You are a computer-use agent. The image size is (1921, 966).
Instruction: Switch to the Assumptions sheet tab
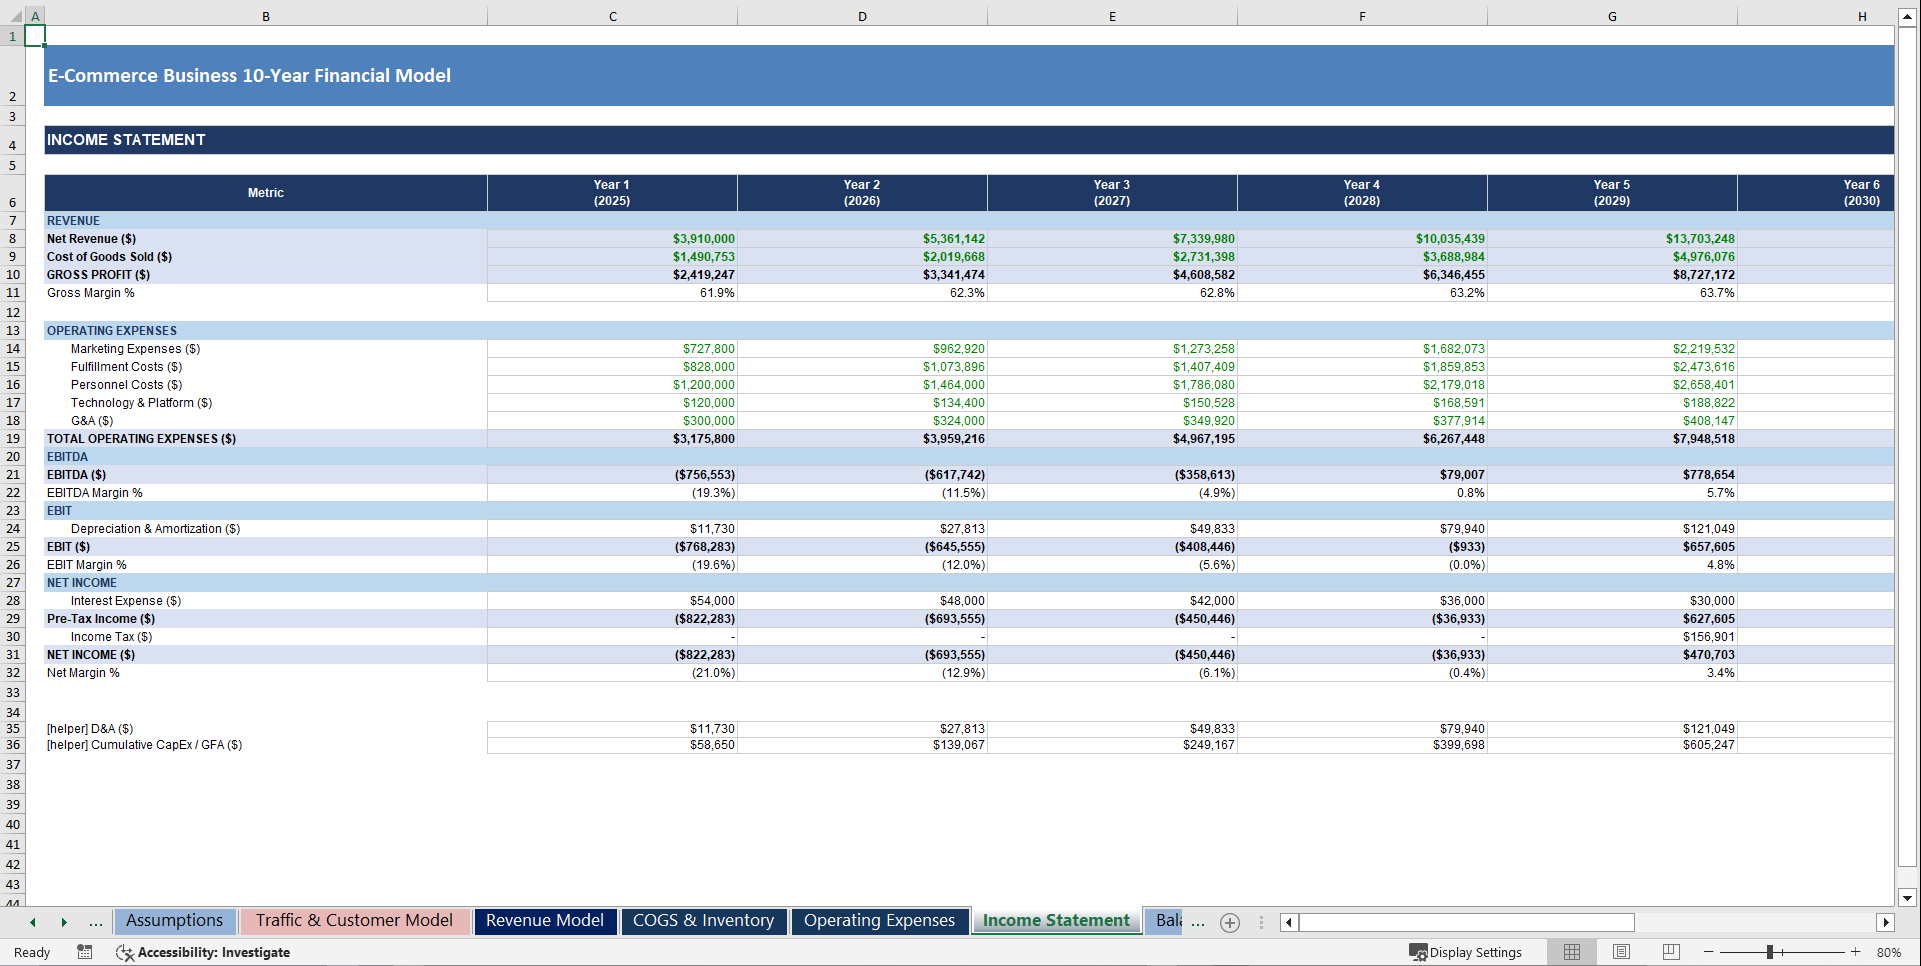click(x=175, y=921)
